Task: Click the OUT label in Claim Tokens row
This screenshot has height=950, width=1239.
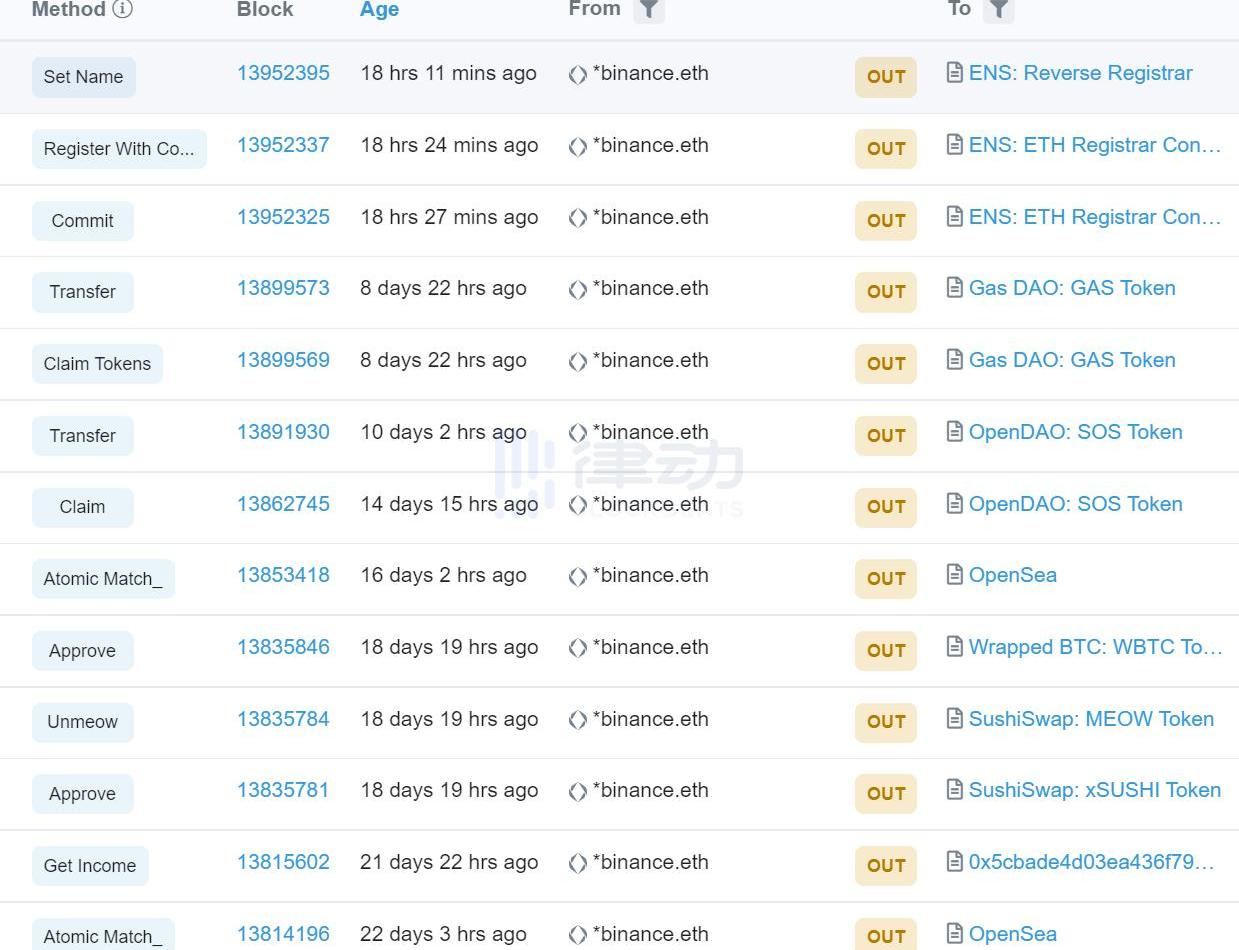Action: click(886, 363)
